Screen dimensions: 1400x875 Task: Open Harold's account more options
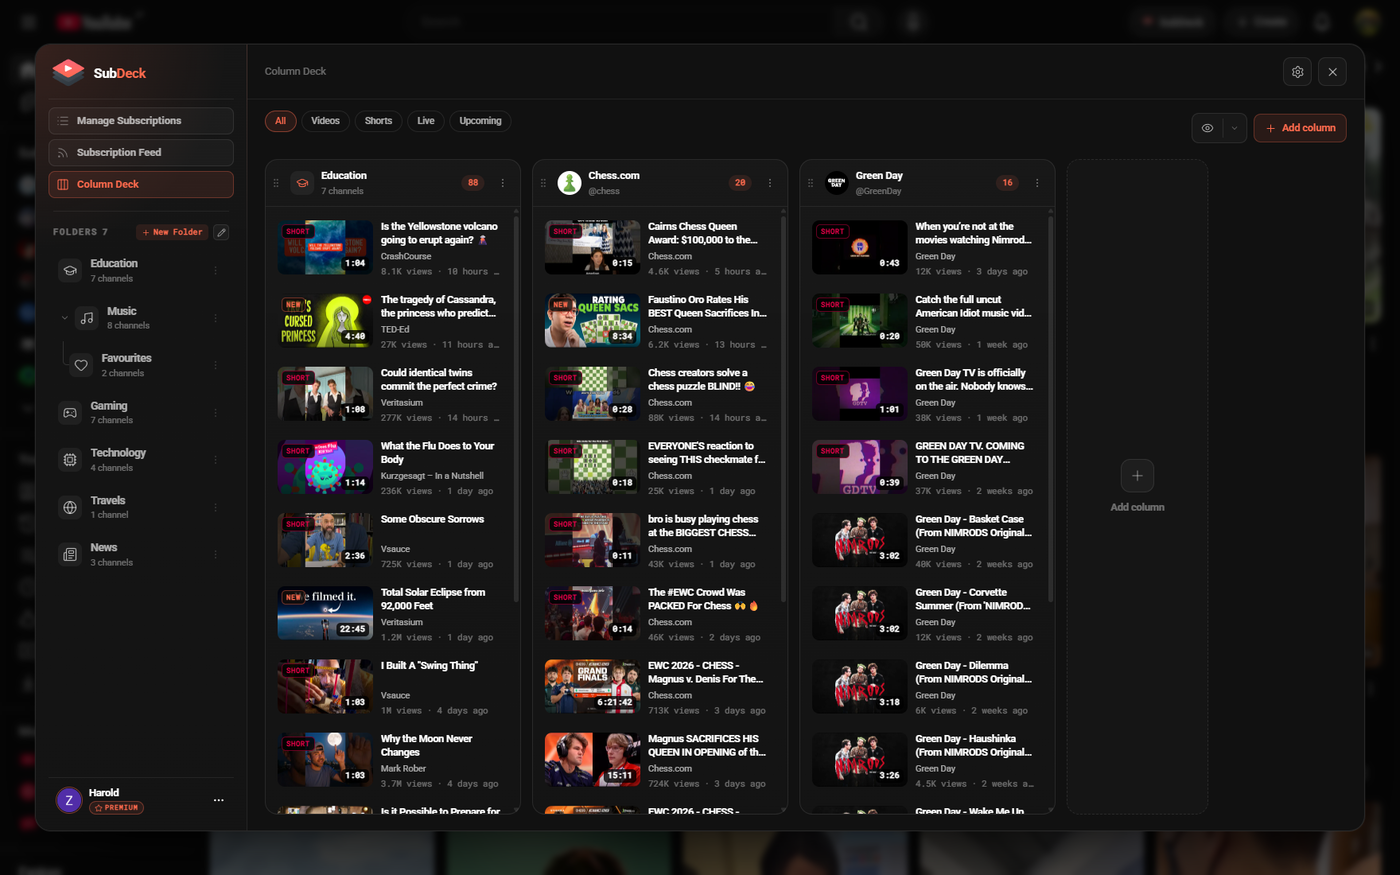click(x=218, y=800)
